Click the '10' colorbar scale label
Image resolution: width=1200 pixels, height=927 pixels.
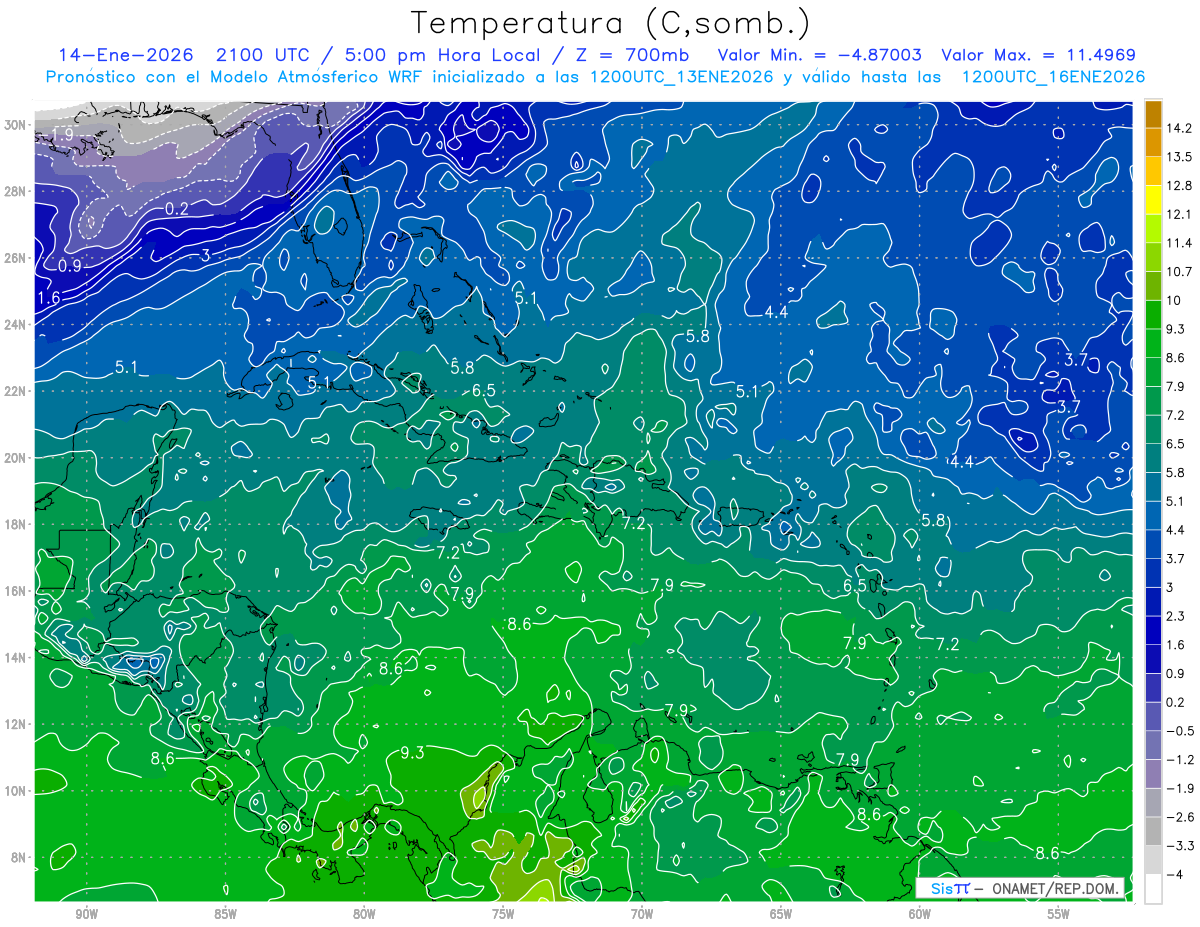pyautogui.click(x=1173, y=301)
